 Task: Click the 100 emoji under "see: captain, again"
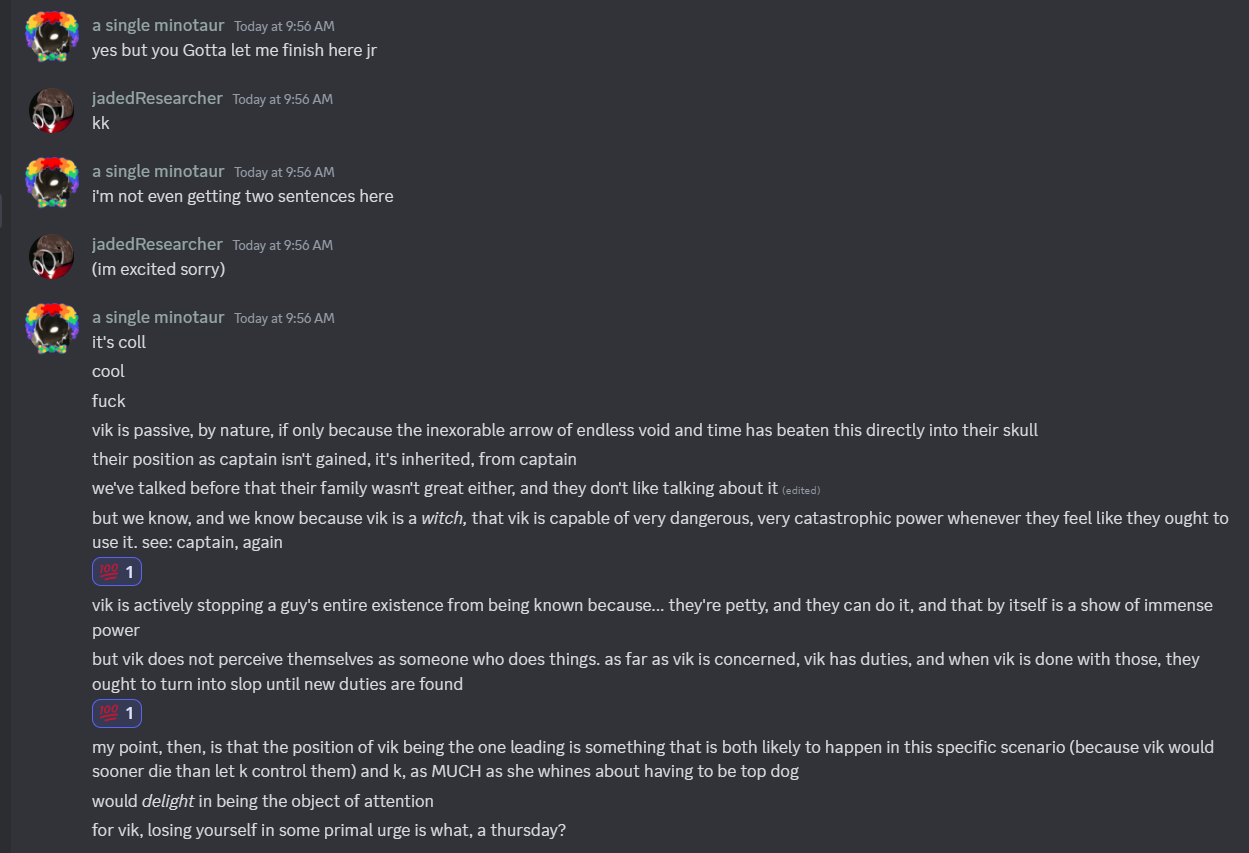(107, 572)
